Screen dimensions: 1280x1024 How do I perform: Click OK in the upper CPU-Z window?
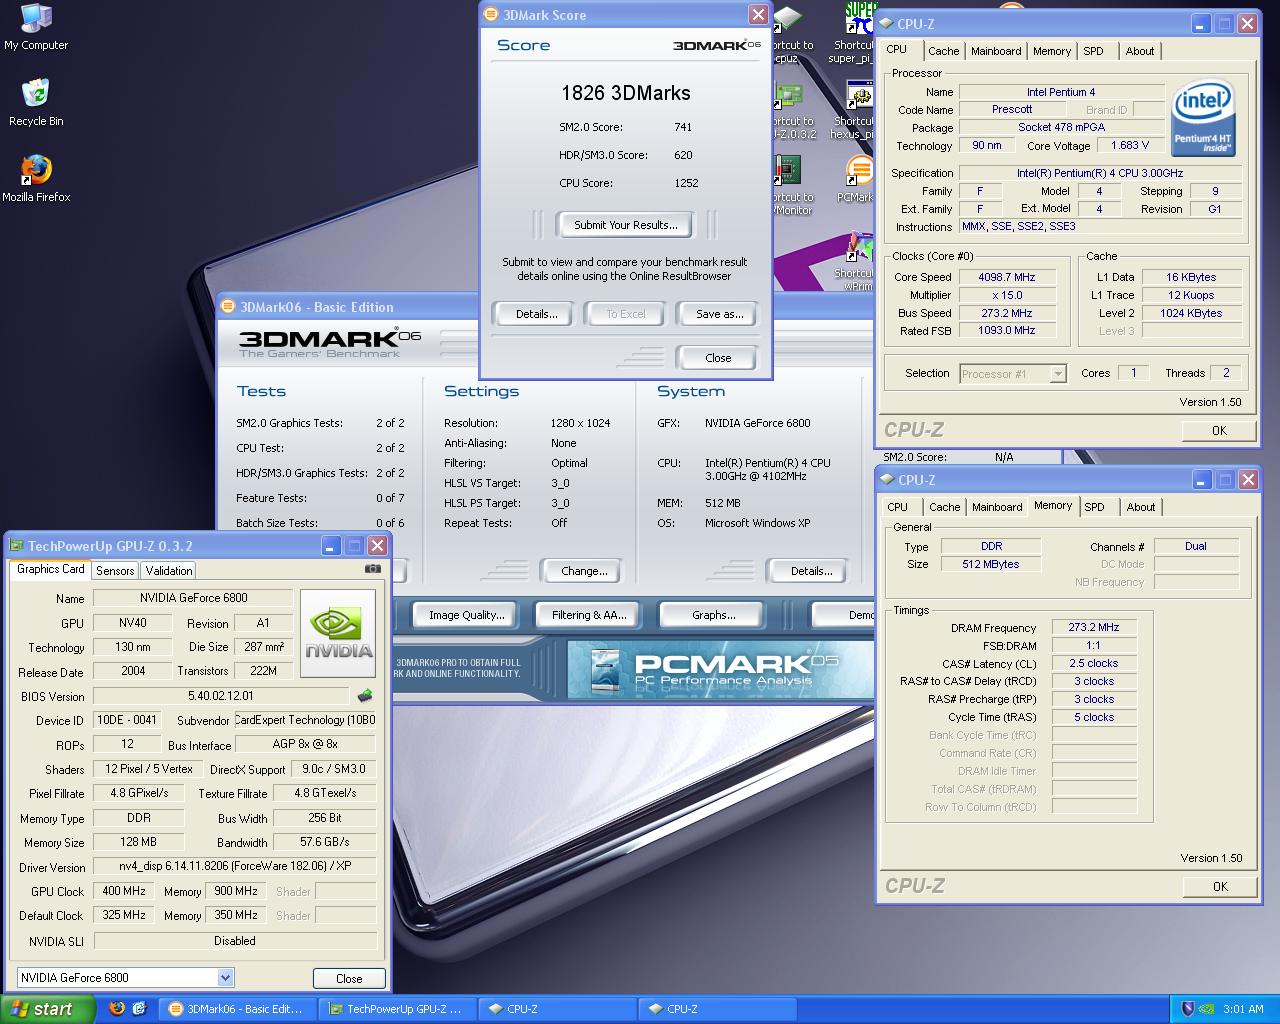[x=1219, y=430]
